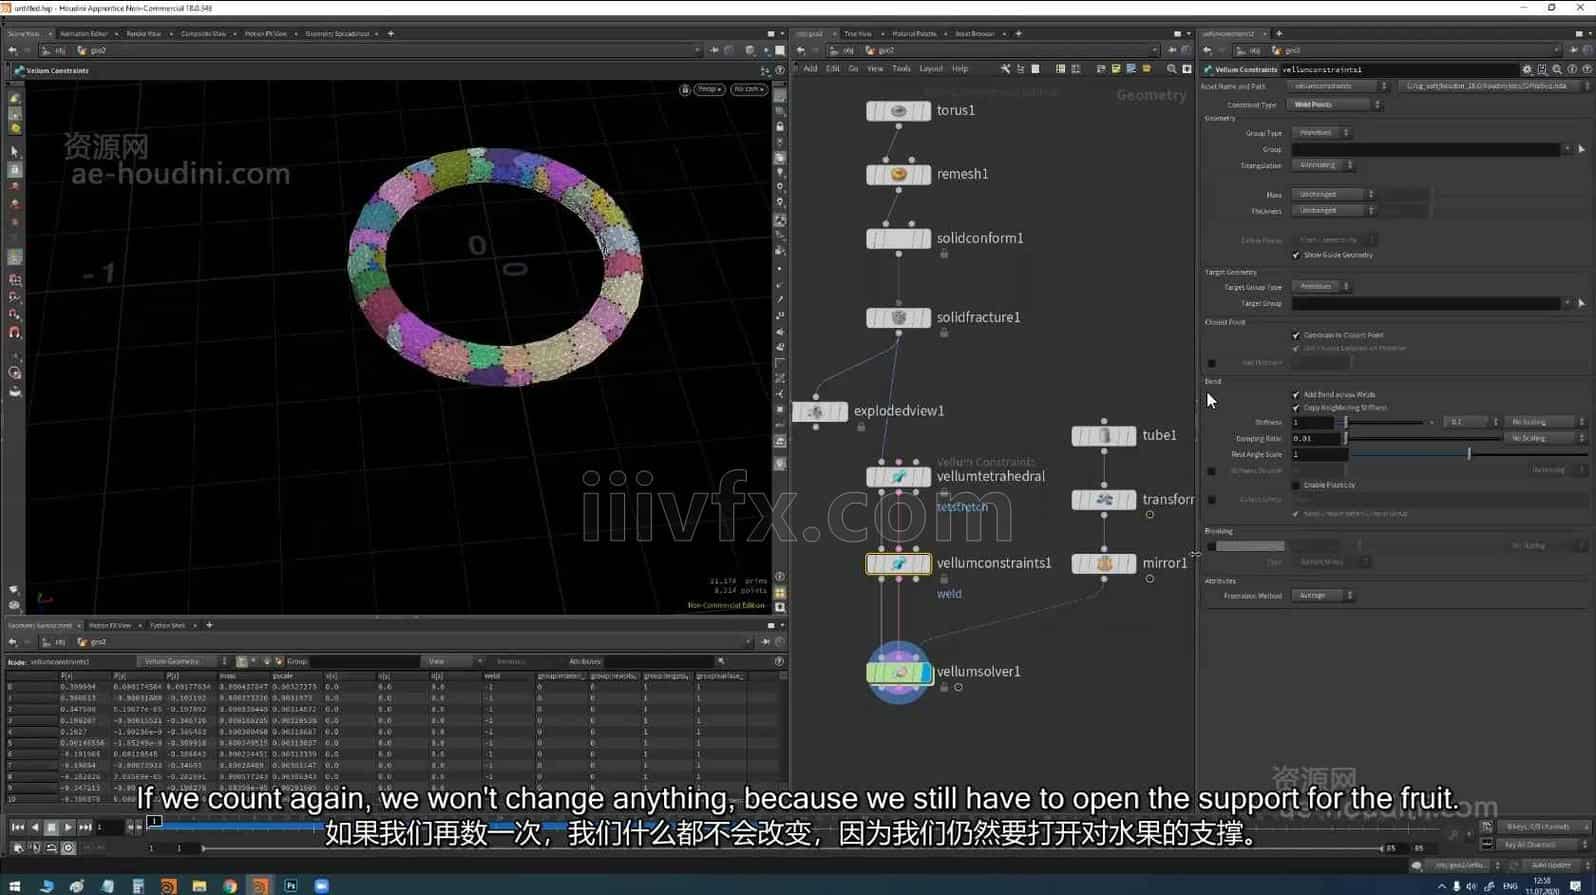Switch to Render View tab
Viewport: 1596px width, 895px height.
143,34
